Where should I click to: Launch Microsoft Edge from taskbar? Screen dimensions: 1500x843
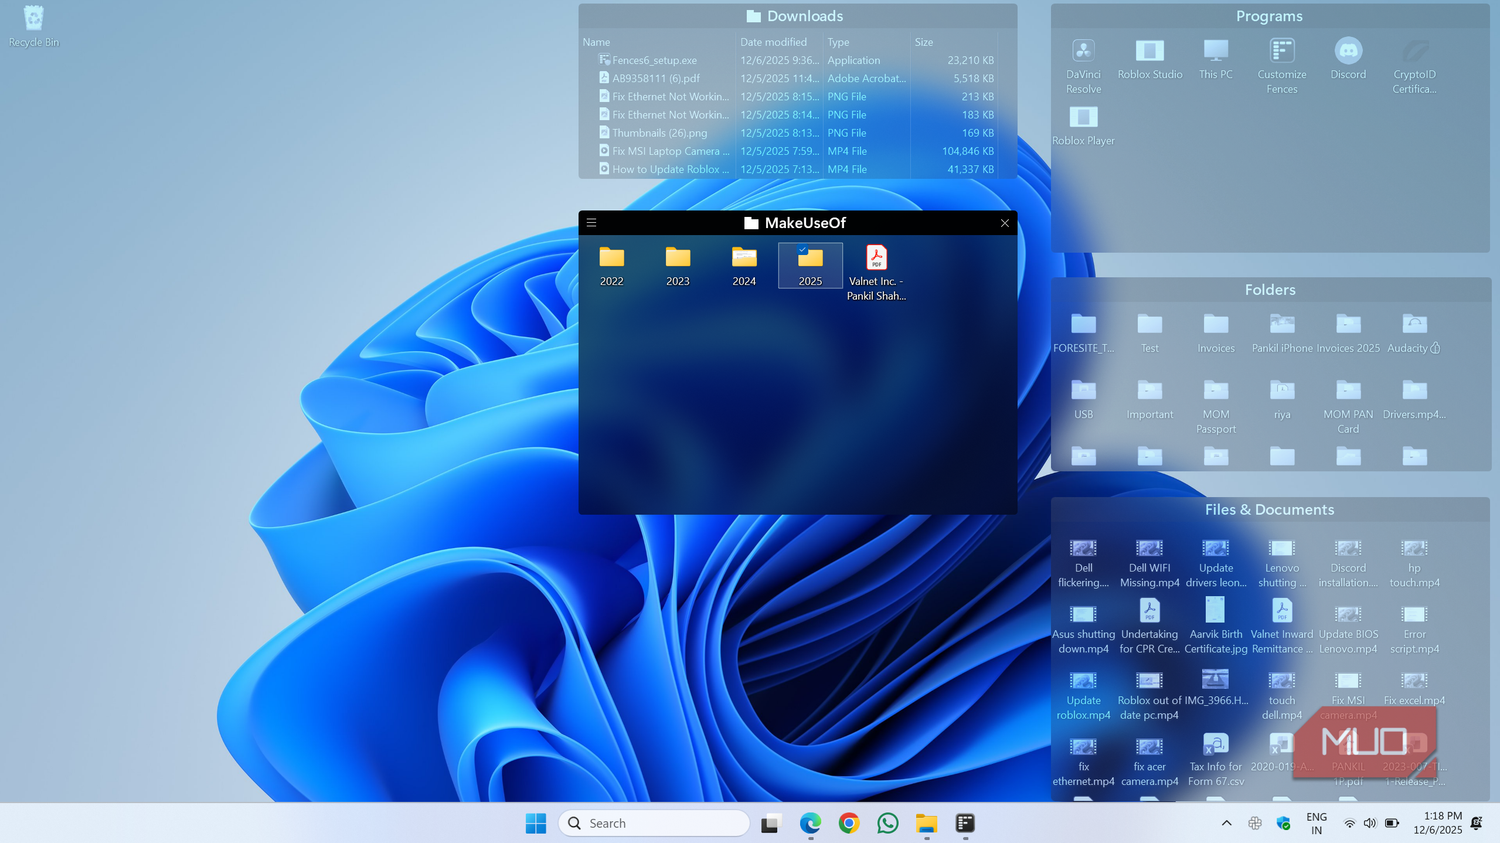click(810, 823)
